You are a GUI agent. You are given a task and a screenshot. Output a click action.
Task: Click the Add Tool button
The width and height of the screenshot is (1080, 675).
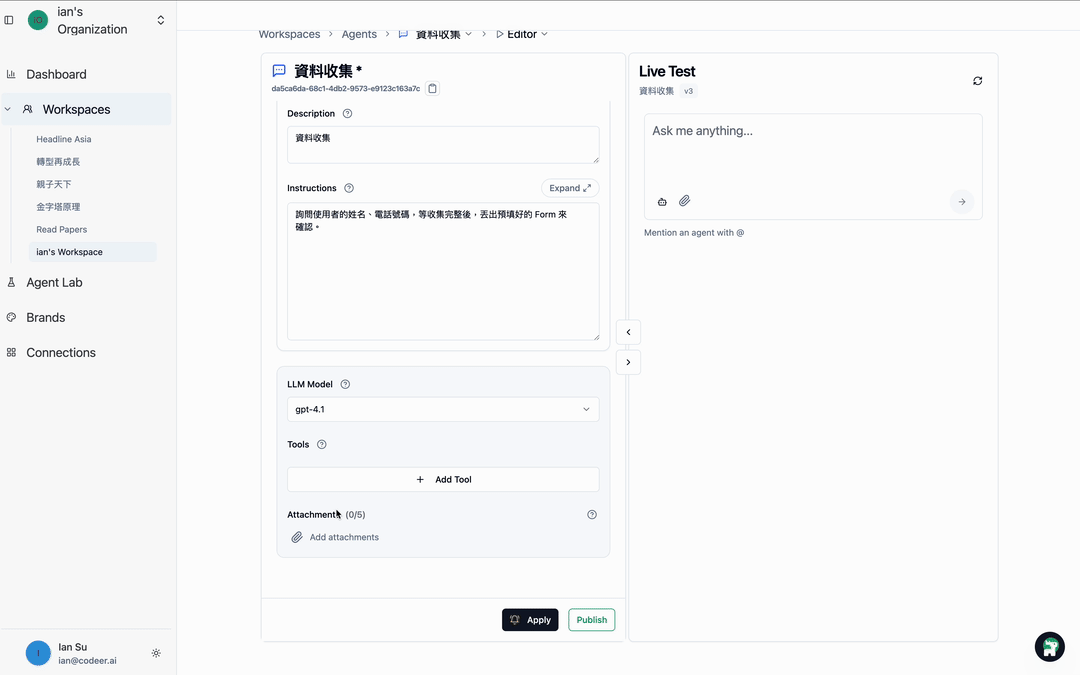tap(443, 480)
